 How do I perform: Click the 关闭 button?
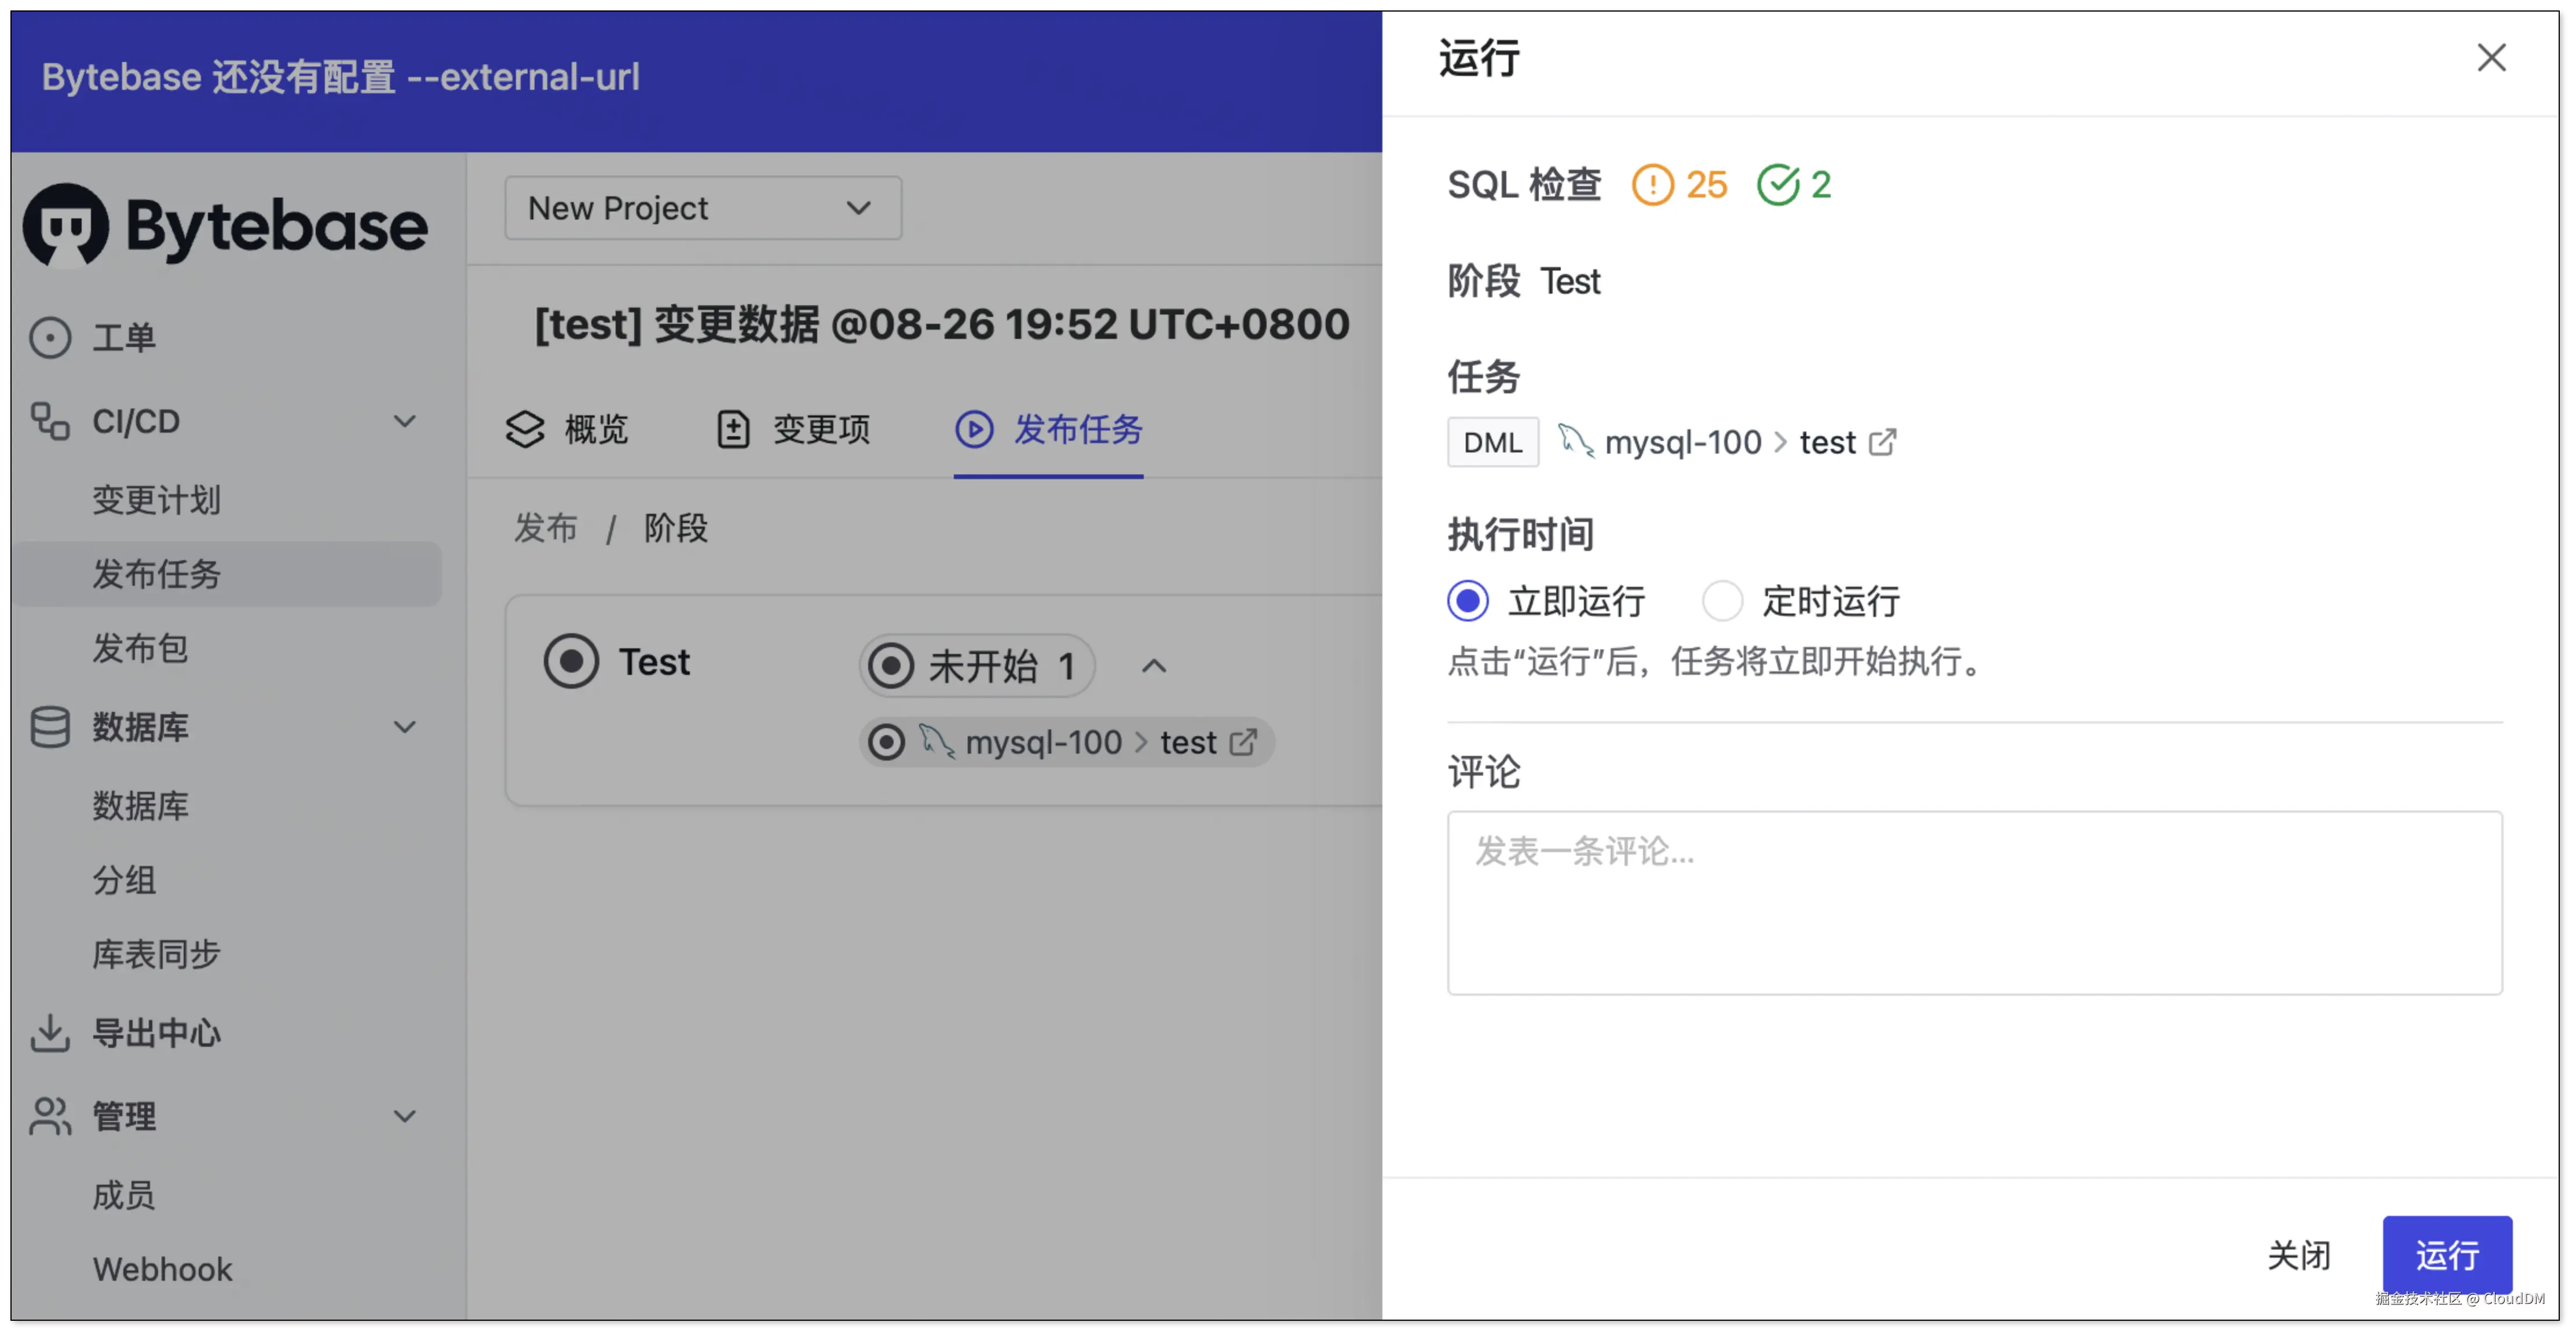(x=2298, y=1254)
